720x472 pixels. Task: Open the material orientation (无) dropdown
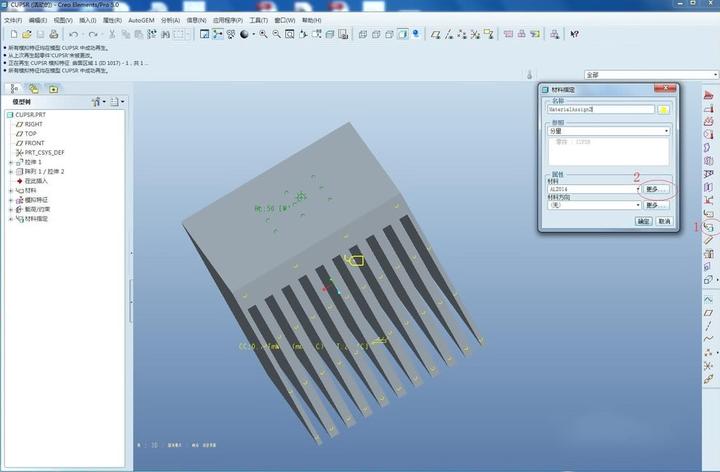click(594, 205)
